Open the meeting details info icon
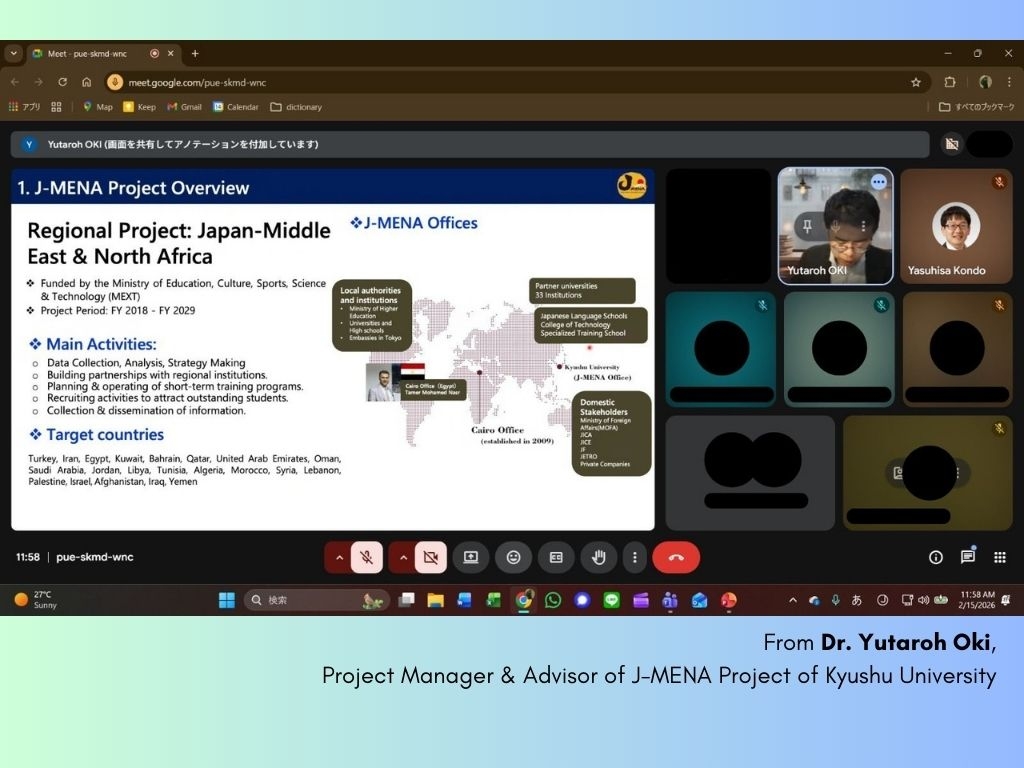The width and height of the screenshot is (1024, 768). point(936,557)
